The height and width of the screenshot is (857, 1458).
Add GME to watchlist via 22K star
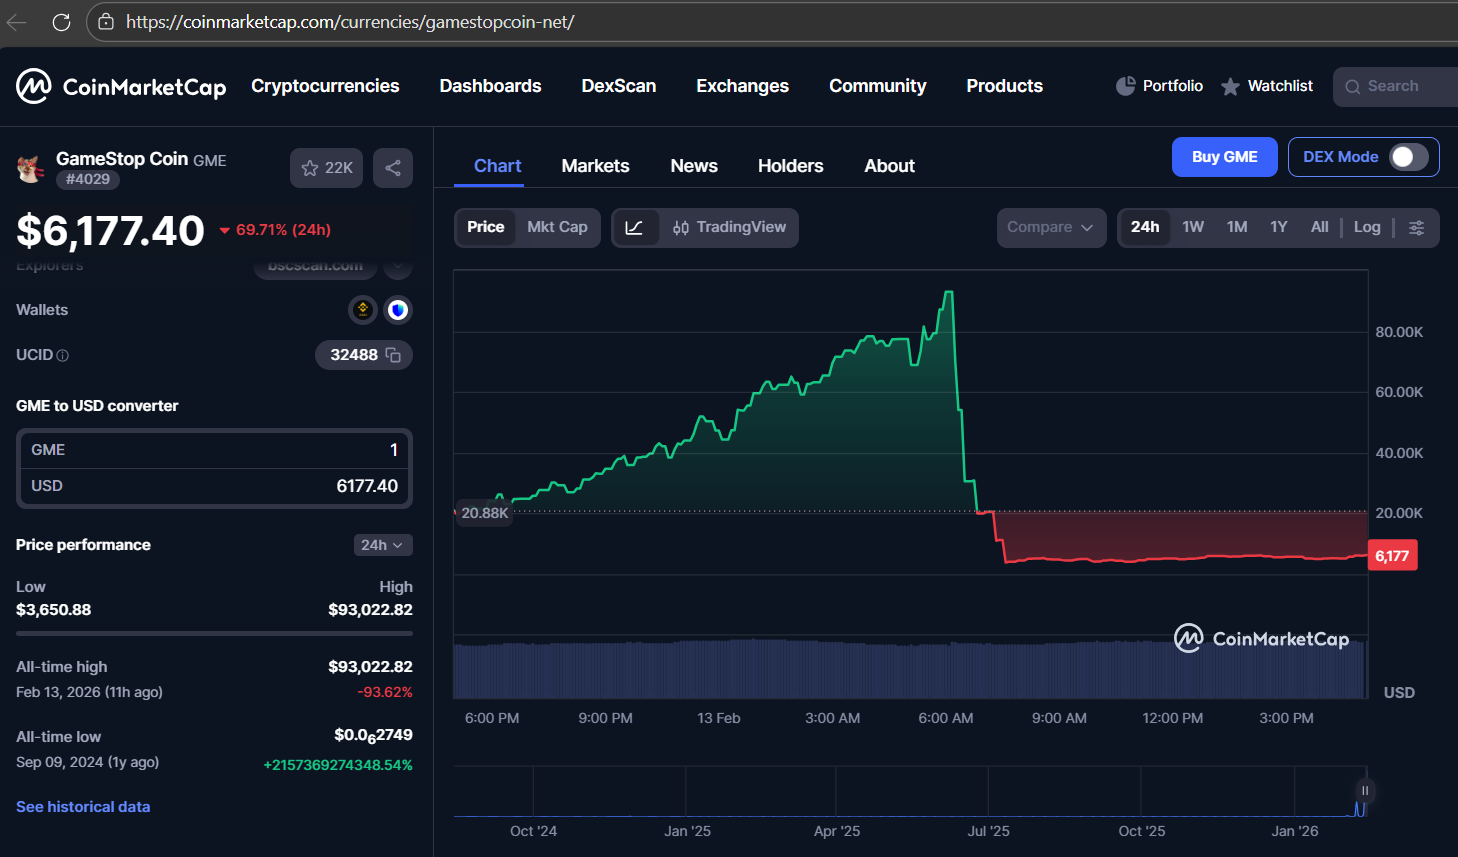[x=327, y=168]
